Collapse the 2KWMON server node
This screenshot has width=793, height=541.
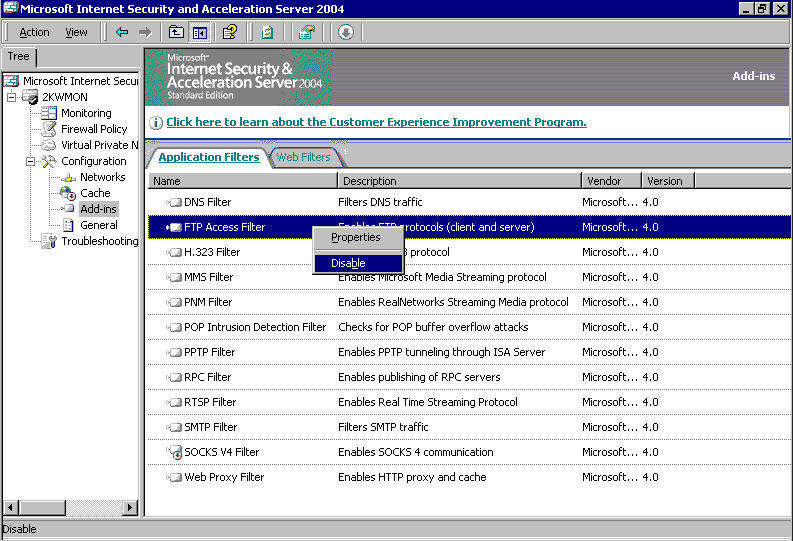point(11,97)
